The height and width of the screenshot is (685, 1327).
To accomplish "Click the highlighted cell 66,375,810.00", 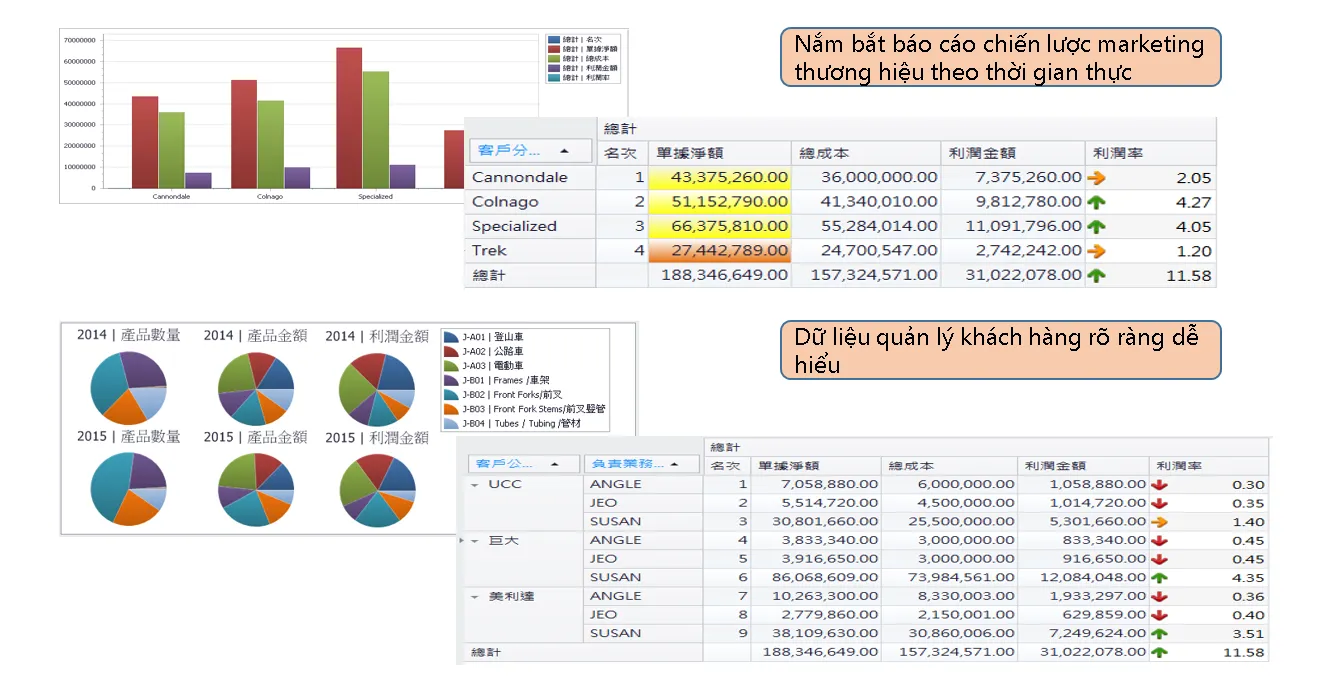I will point(719,226).
